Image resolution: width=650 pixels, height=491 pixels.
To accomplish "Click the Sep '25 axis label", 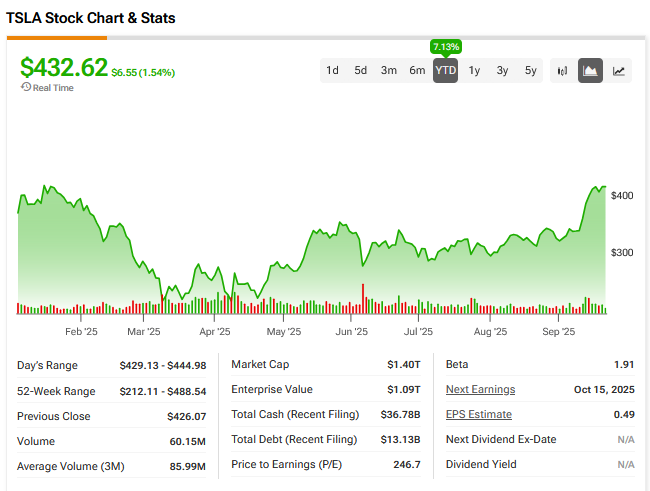I will click(558, 331).
